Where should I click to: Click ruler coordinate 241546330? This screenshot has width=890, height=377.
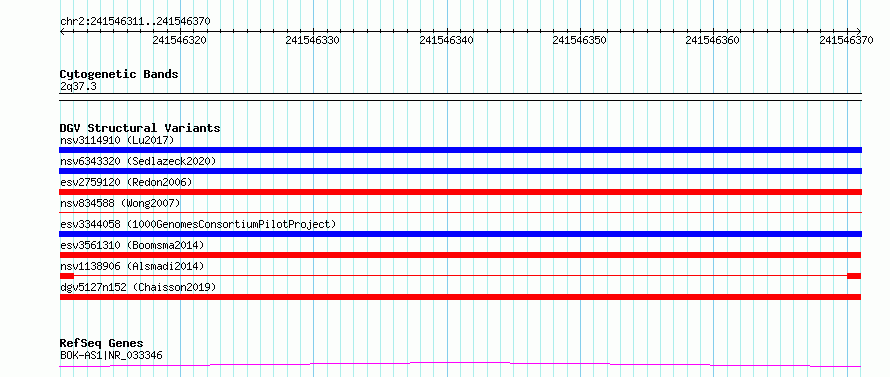313,40
